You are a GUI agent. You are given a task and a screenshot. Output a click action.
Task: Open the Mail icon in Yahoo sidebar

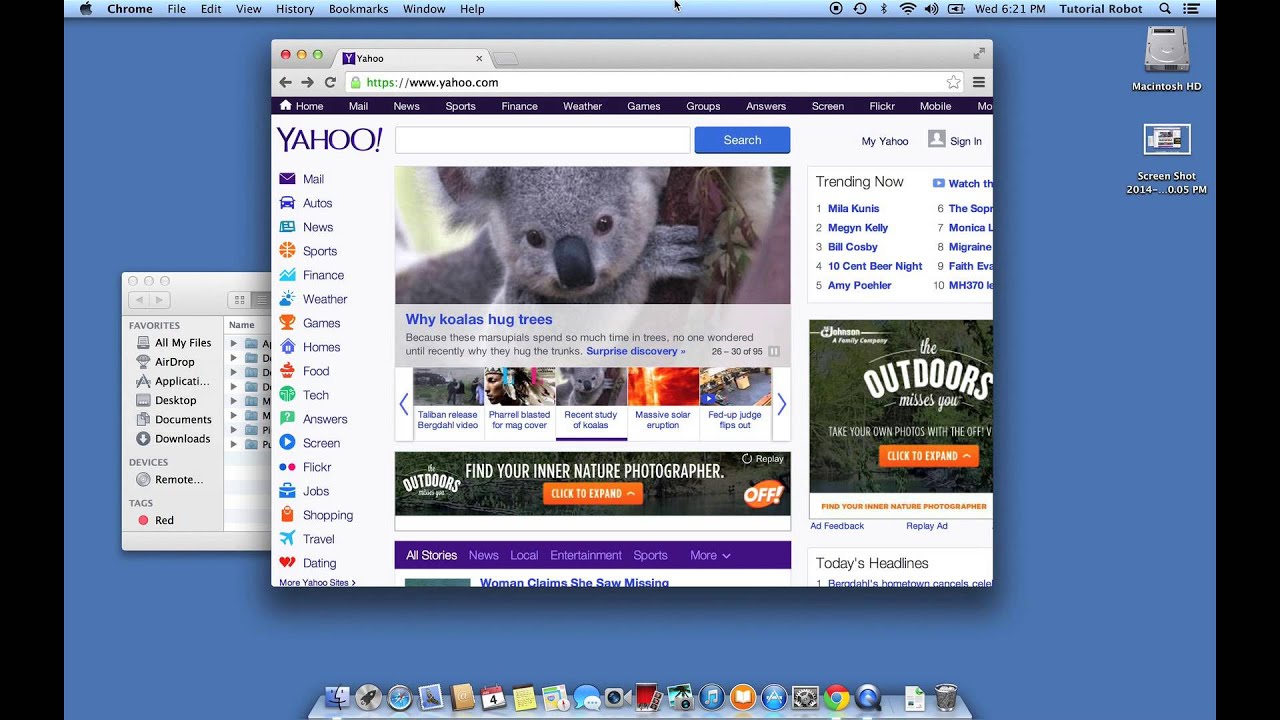[287, 179]
